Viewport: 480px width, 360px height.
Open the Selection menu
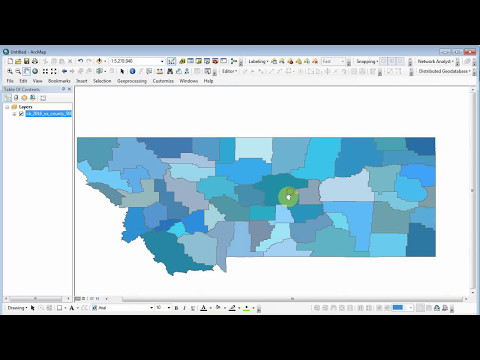[x=102, y=81]
